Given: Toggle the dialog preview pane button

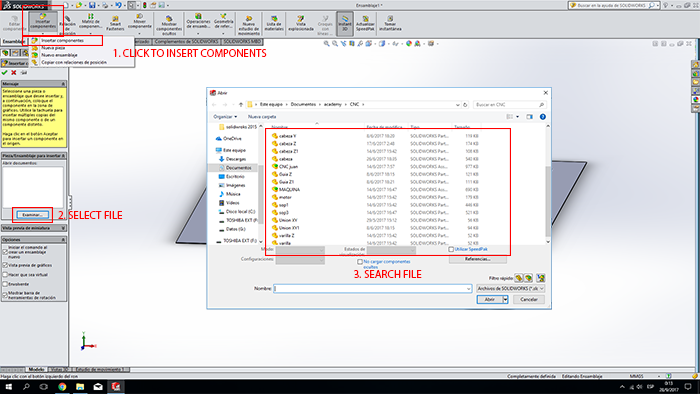Looking at the screenshot, I should 529,117.
